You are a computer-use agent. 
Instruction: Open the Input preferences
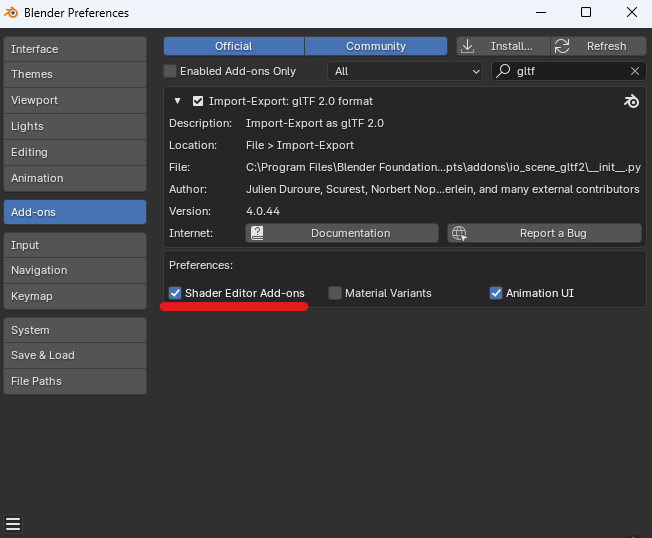pyautogui.click(x=75, y=245)
